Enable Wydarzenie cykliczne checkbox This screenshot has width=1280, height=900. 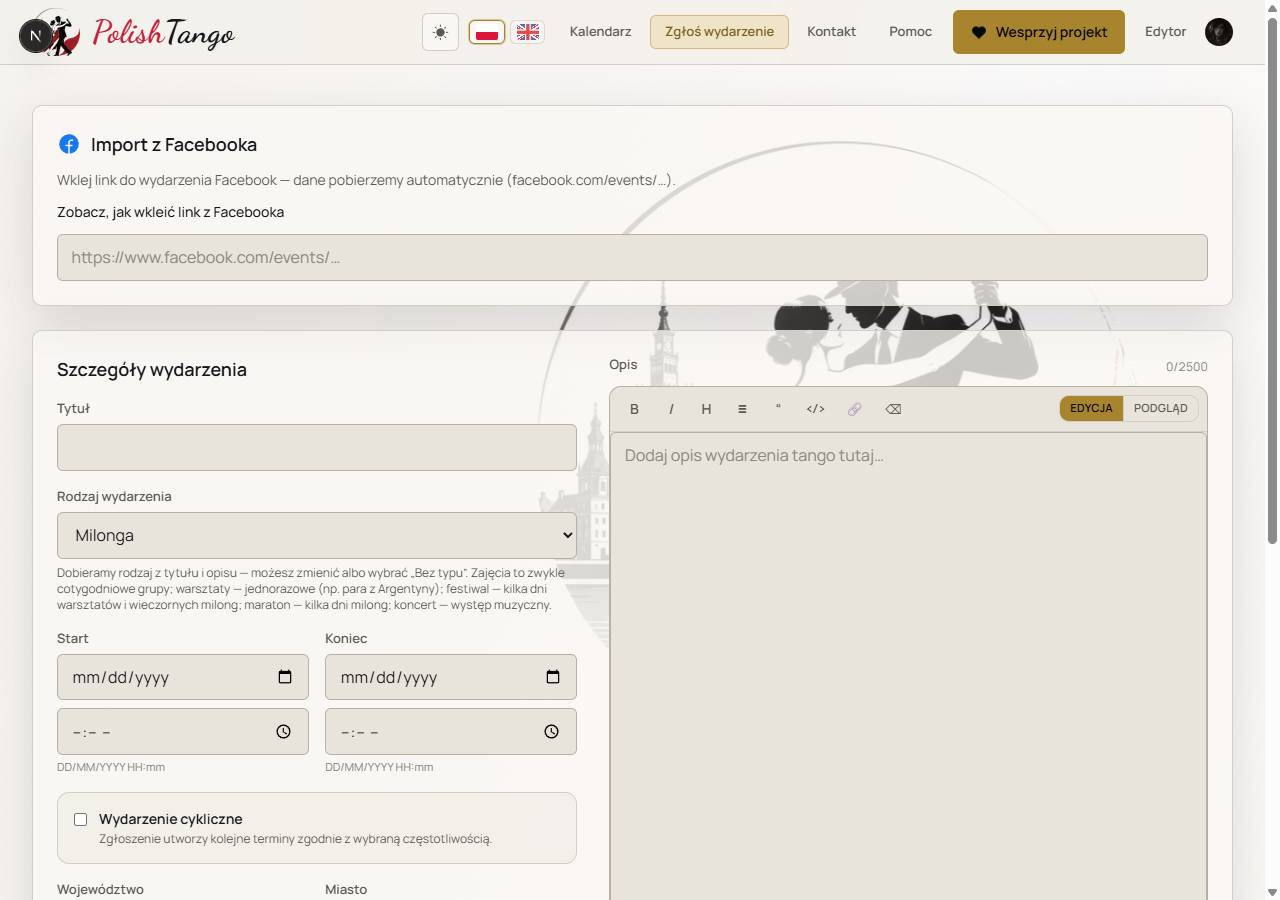(81, 819)
